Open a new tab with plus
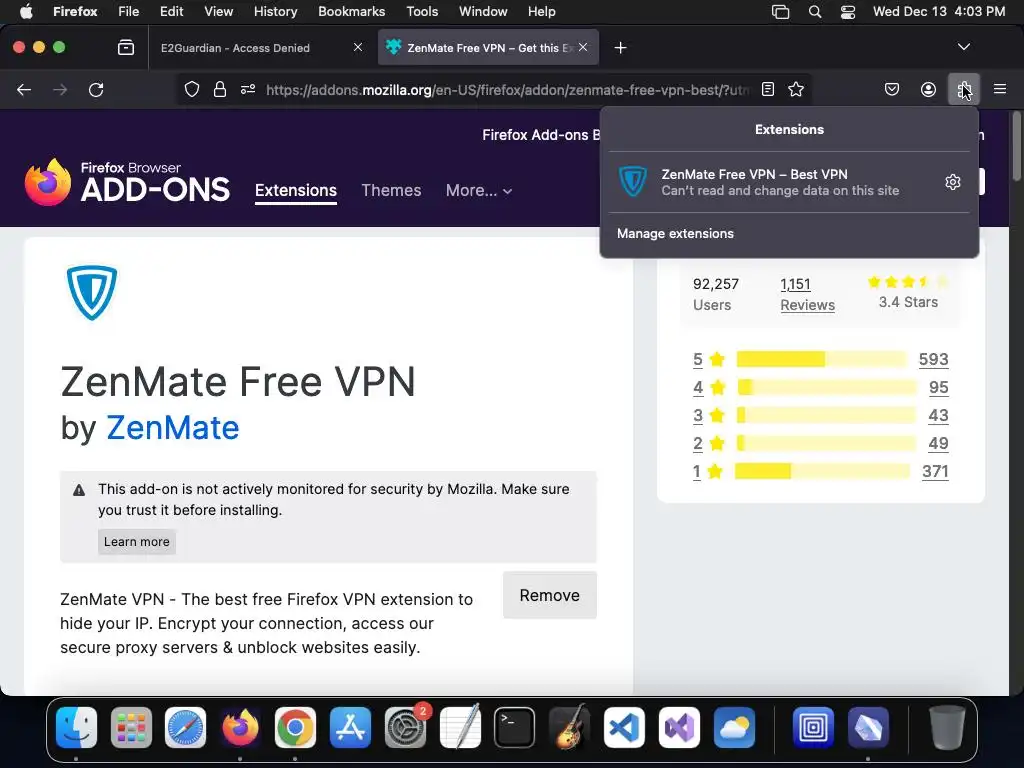This screenshot has width=1024, height=768. (x=620, y=48)
